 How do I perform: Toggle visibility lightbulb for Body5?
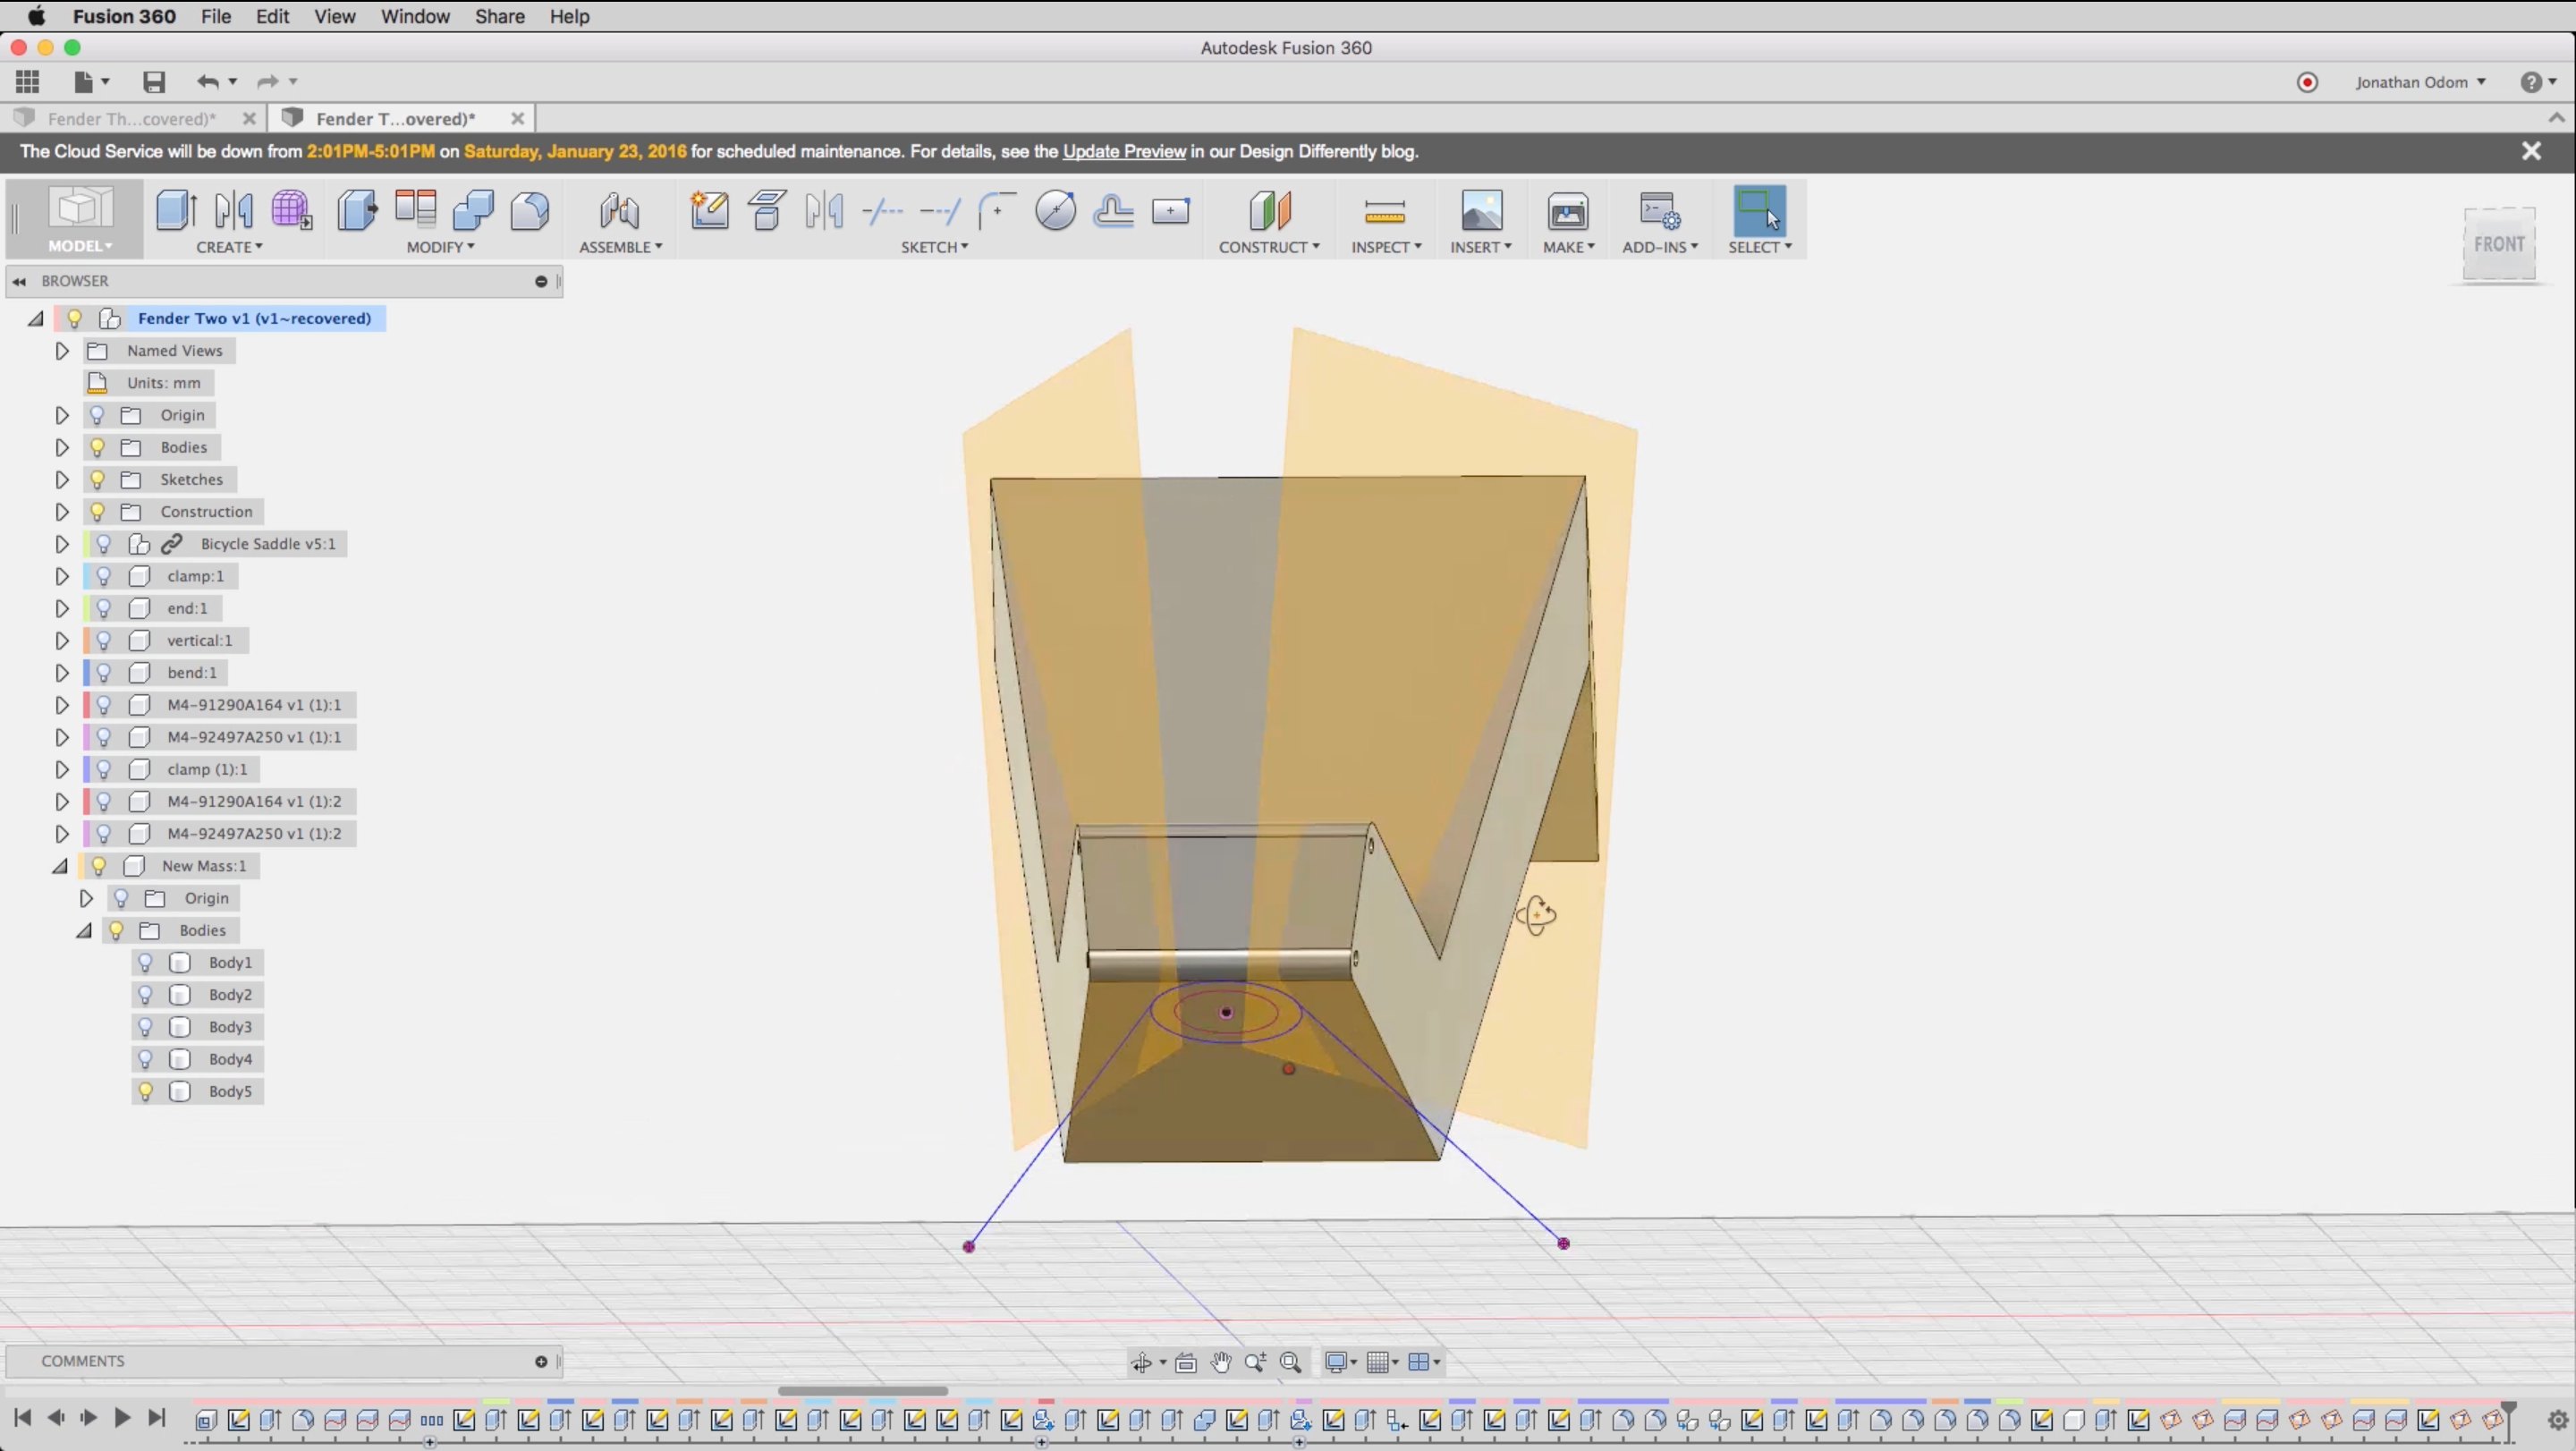(146, 1092)
